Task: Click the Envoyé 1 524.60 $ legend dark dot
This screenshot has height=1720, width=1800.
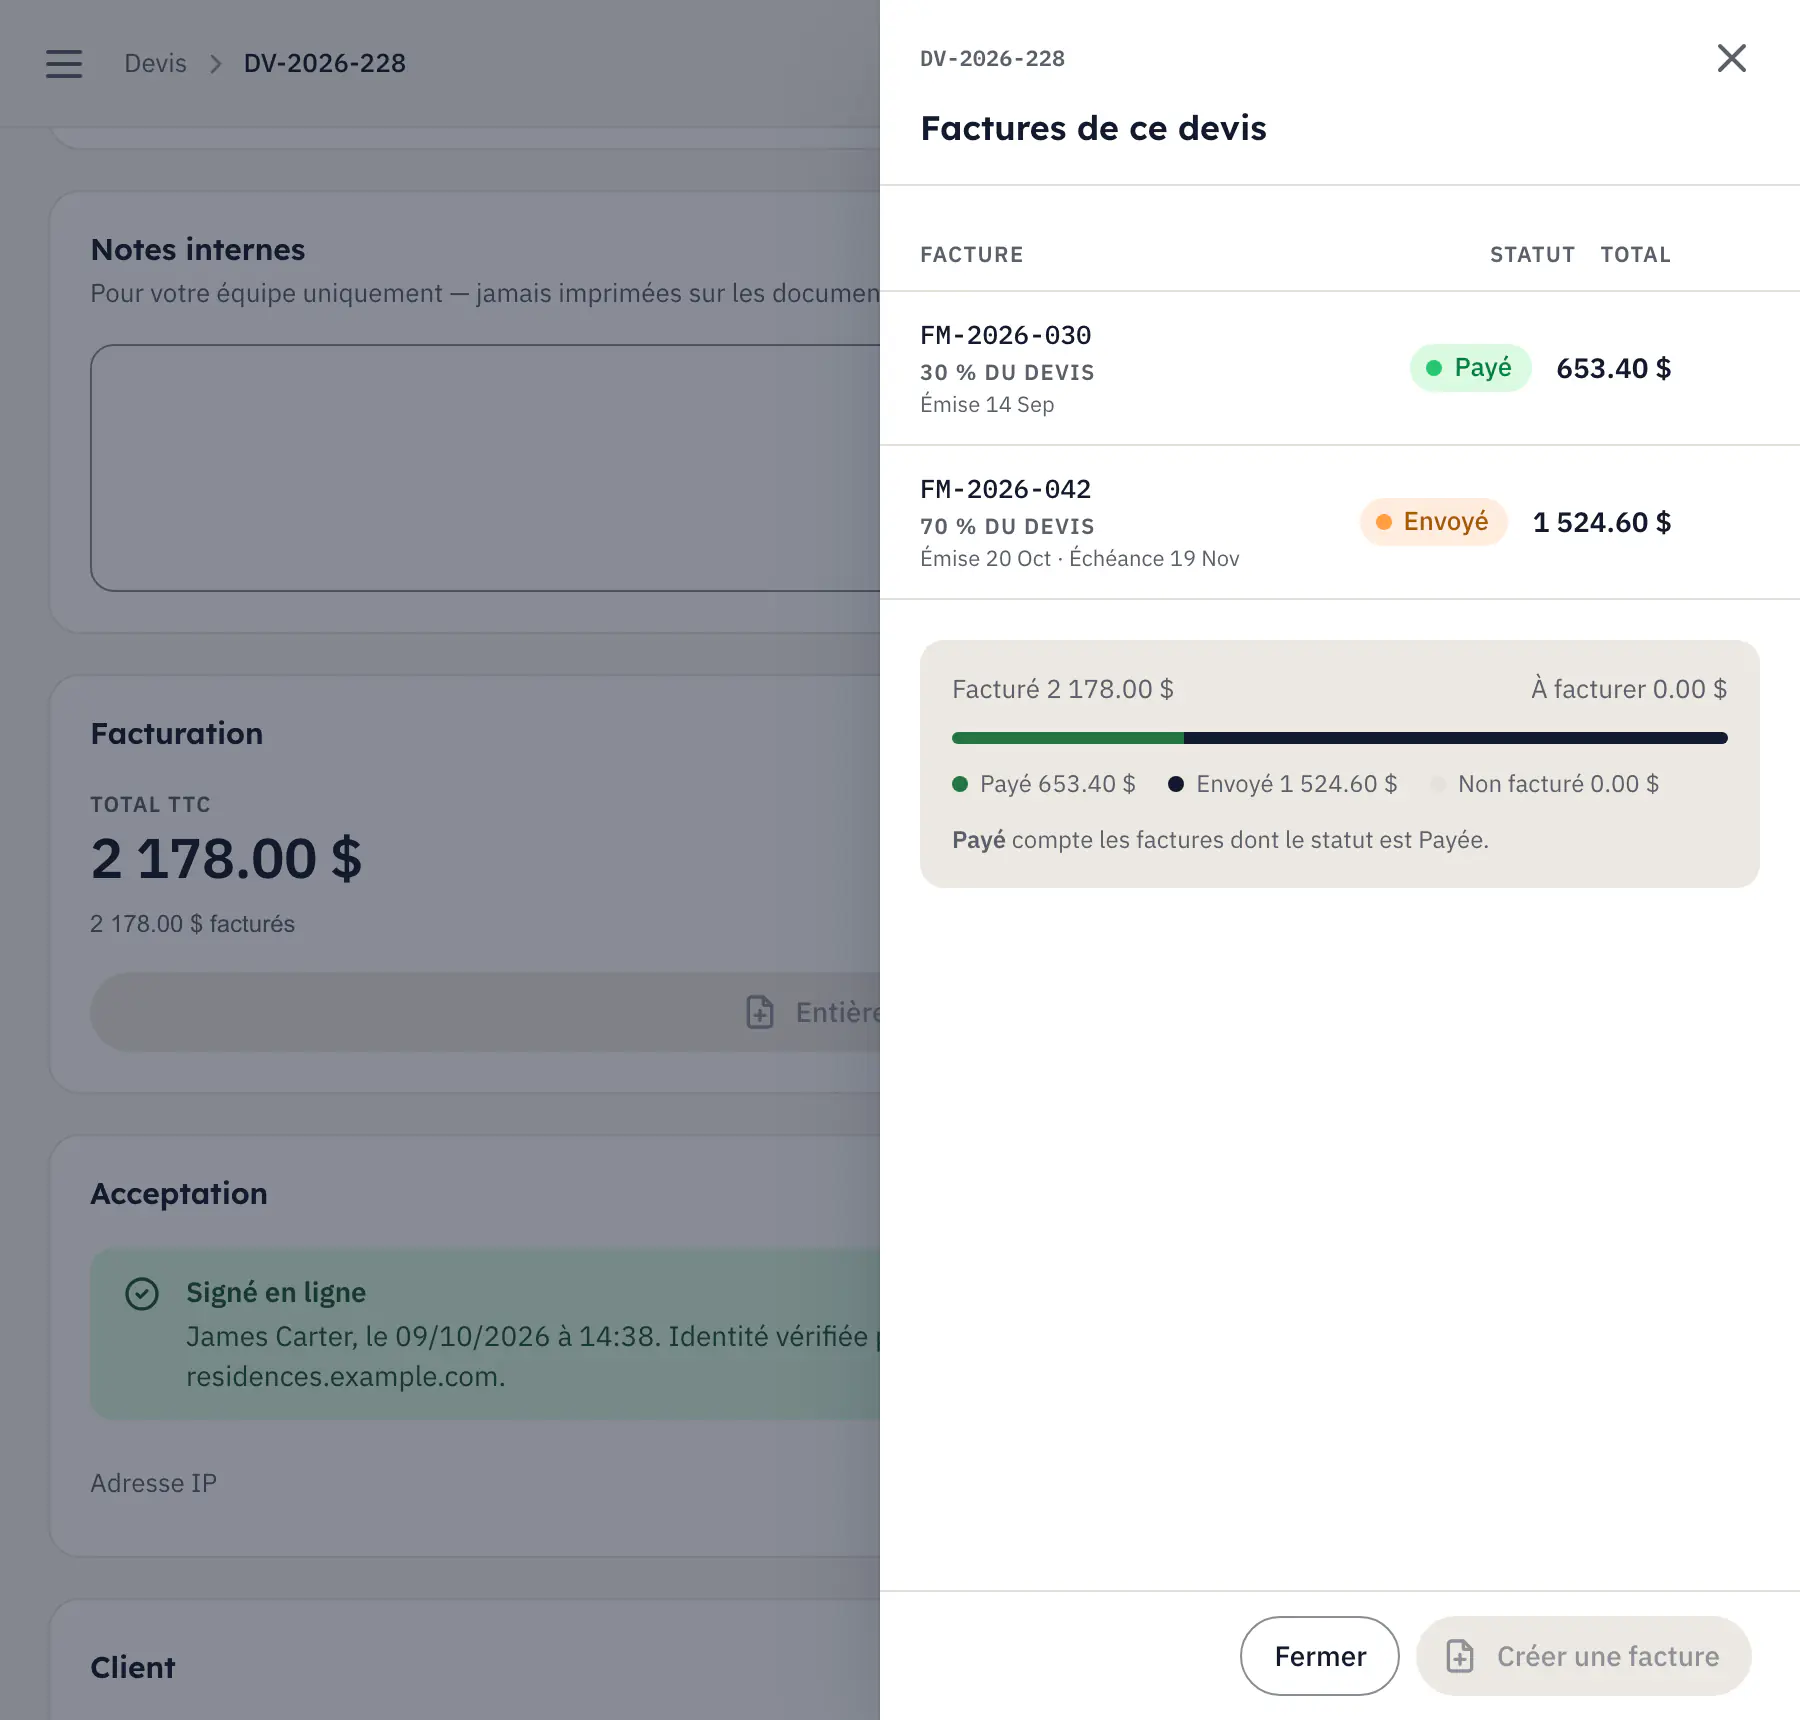Action: 1176,784
